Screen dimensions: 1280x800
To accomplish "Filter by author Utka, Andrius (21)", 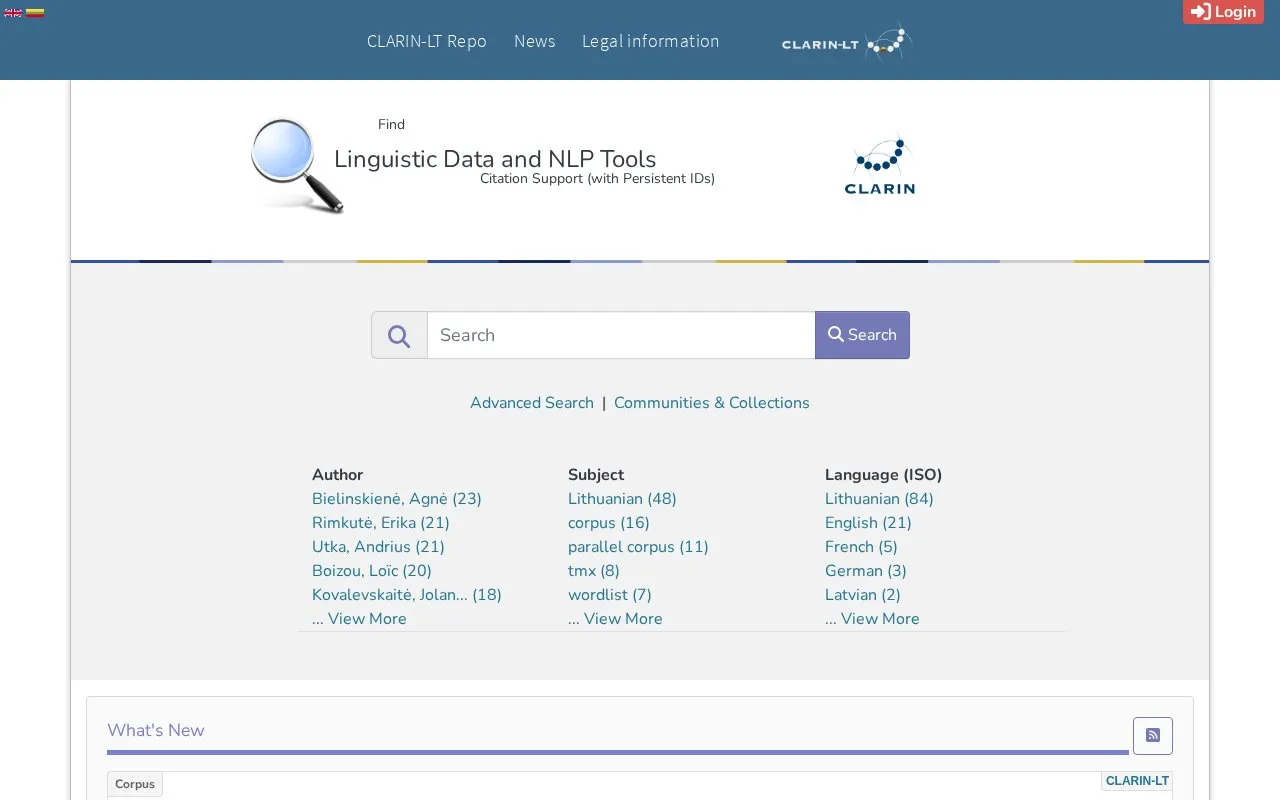I will click(378, 547).
